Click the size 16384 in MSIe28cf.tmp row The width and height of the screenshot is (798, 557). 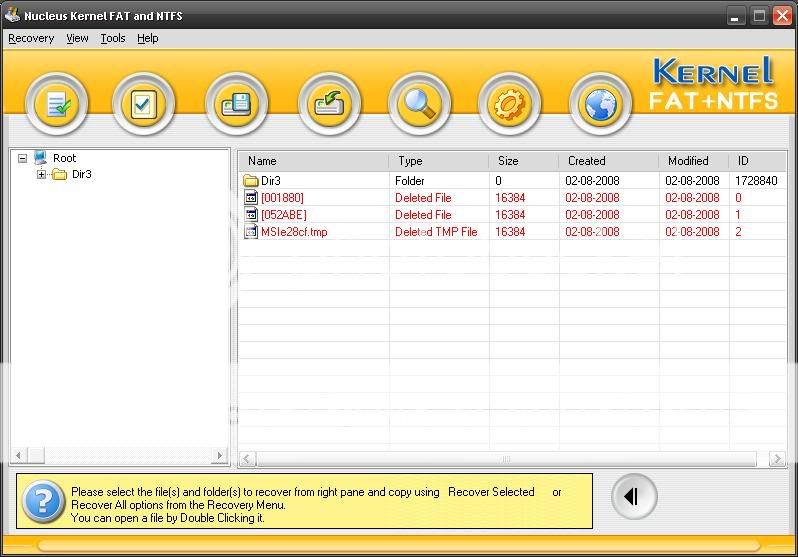[x=510, y=232]
